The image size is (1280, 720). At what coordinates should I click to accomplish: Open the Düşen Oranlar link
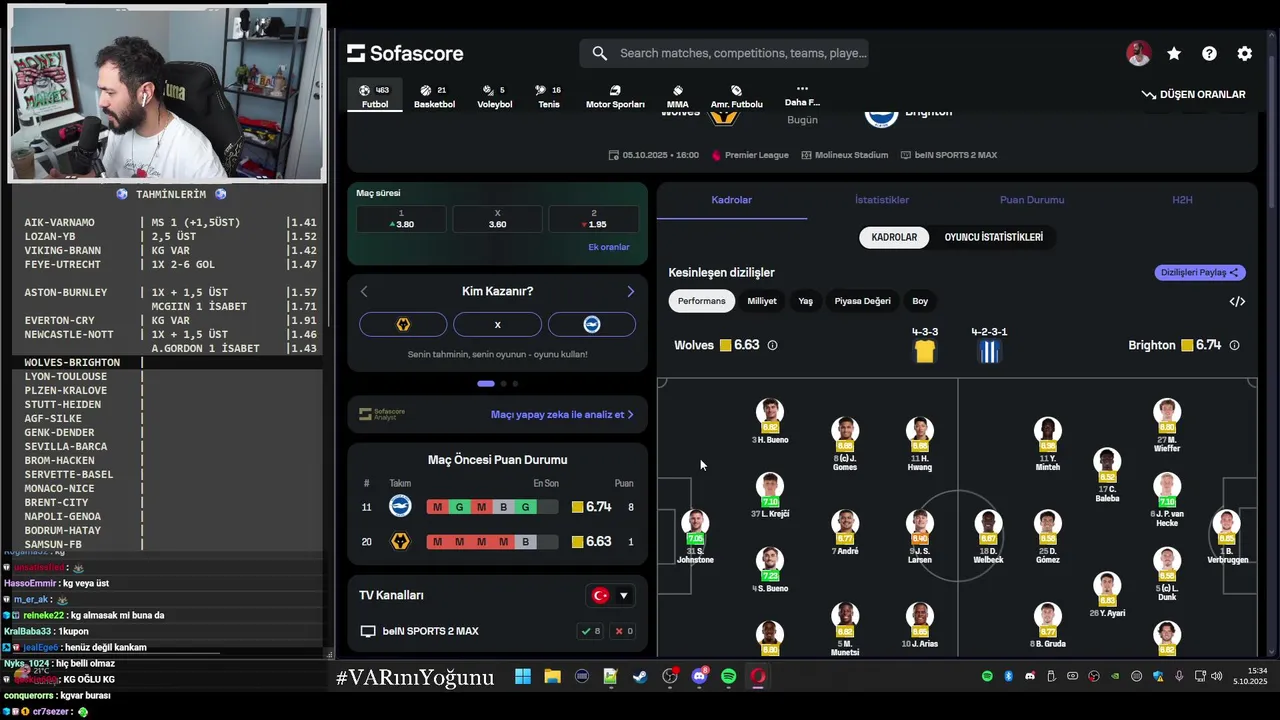coord(1194,94)
